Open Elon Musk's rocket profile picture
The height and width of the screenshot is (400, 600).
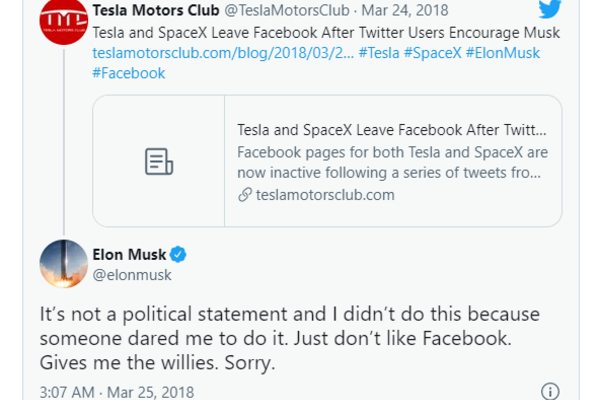(63, 264)
